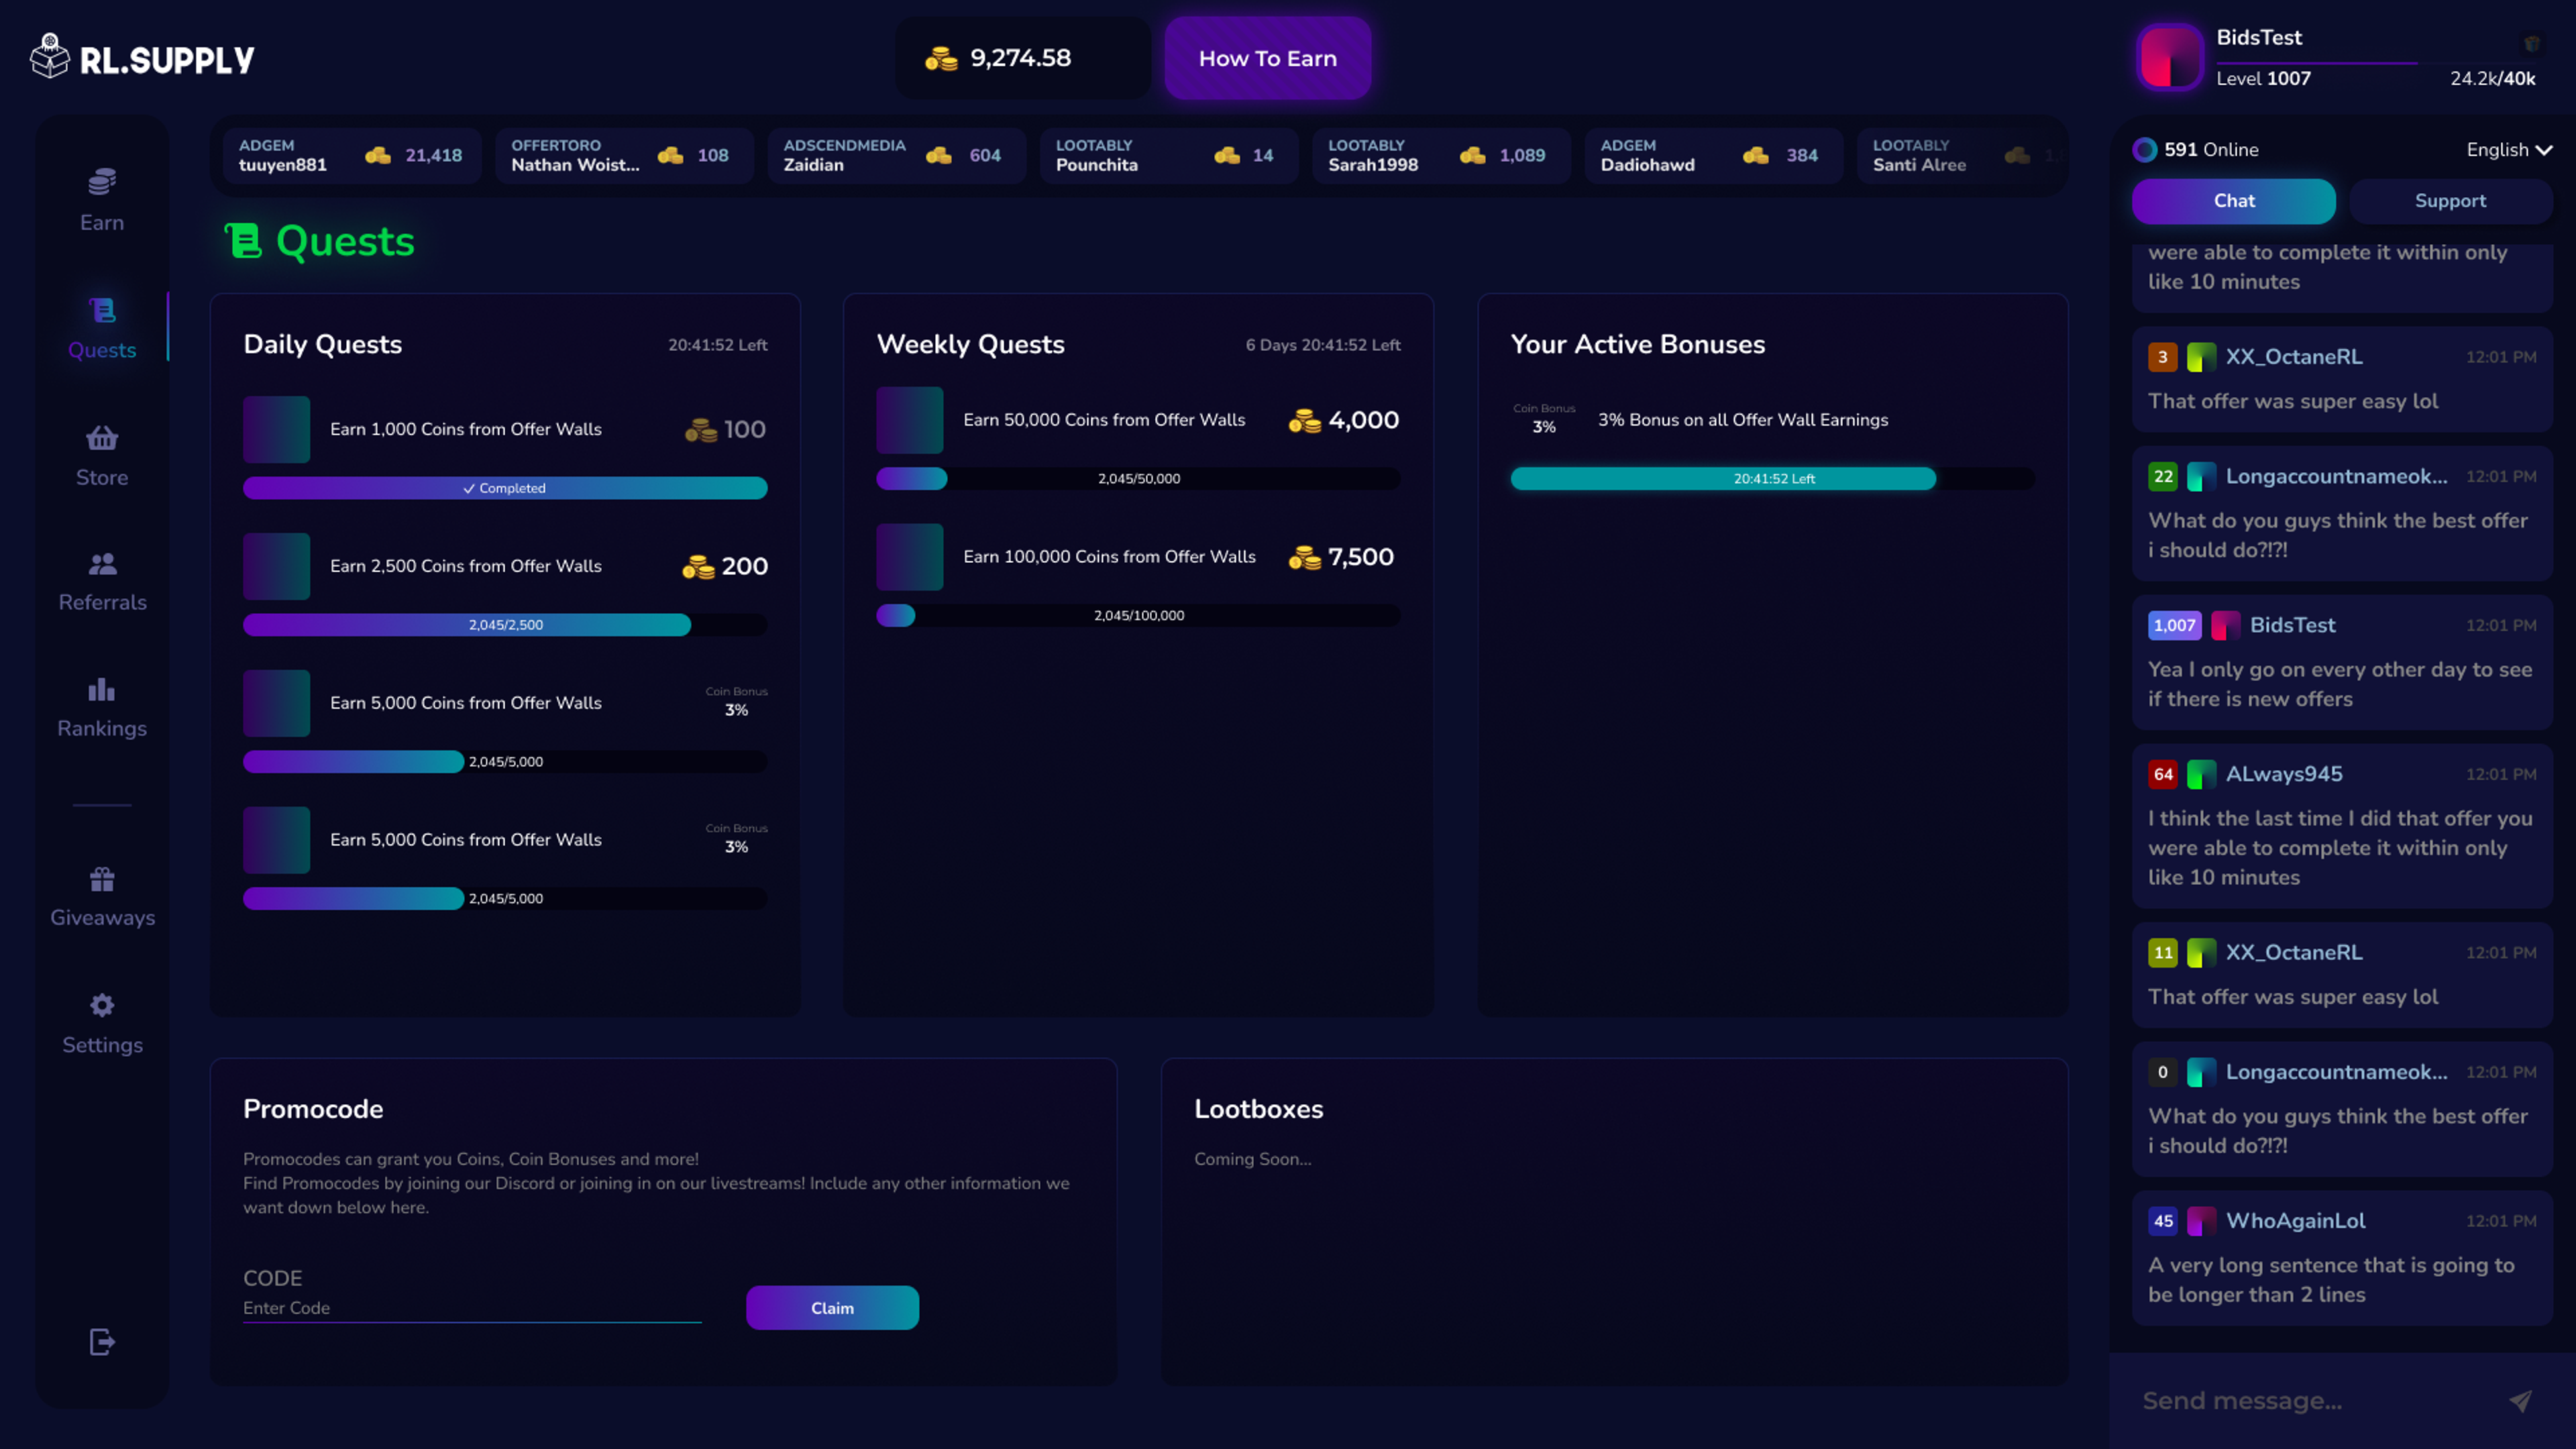Click the 1,007 level badge in chat
The image size is (2576, 1449).
pyautogui.click(x=2174, y=625)
